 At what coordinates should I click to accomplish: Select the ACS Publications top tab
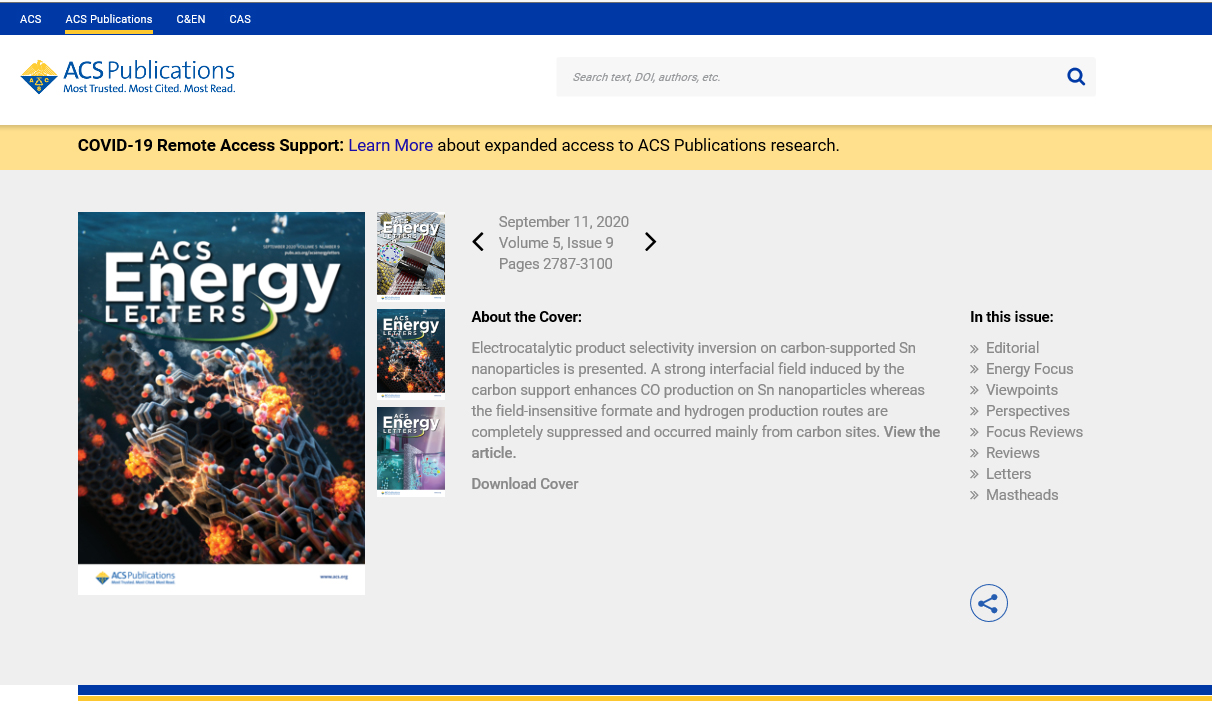[x=109, y=19]
